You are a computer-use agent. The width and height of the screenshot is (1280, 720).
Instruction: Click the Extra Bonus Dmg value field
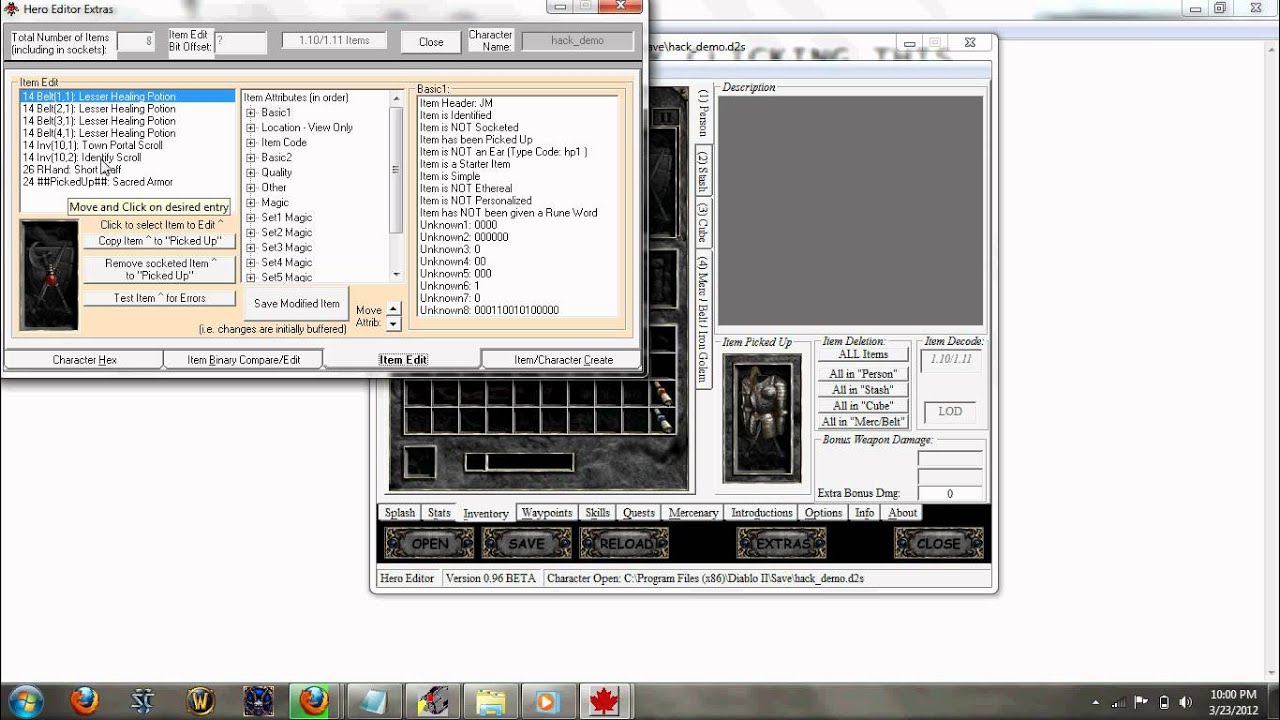(949, 494)
